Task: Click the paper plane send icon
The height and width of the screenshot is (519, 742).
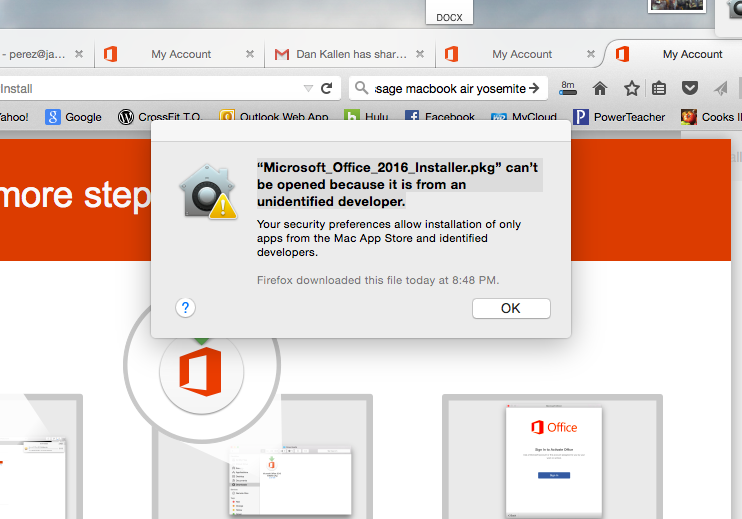Action: pyautogui.click(x=721, y=88)
